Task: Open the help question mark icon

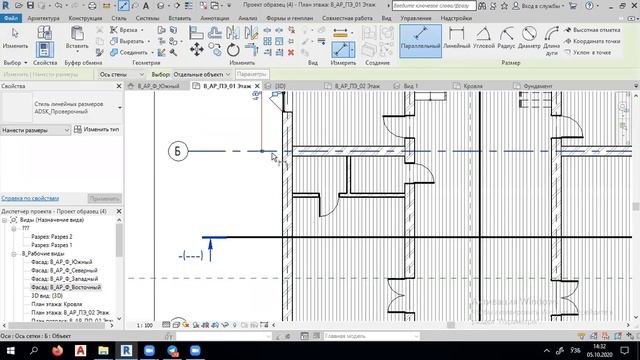Action: pyautogui.click(x=589, y=6)
